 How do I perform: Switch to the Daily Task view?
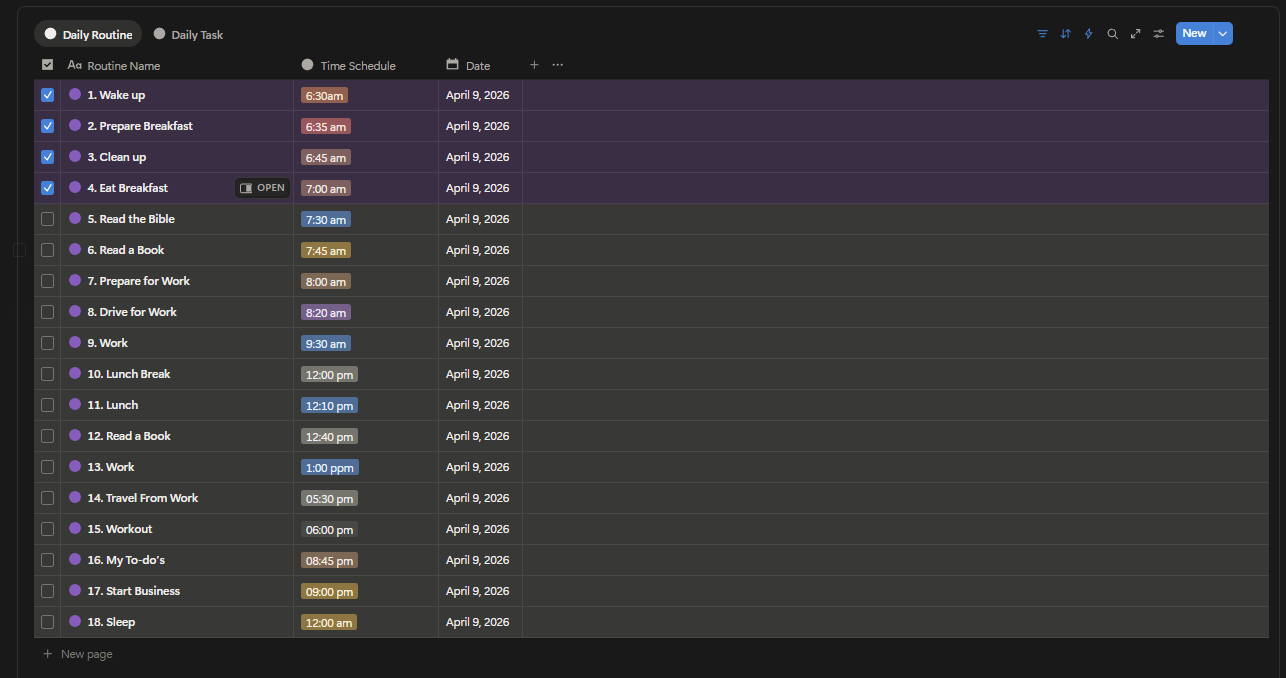point(188,33)
